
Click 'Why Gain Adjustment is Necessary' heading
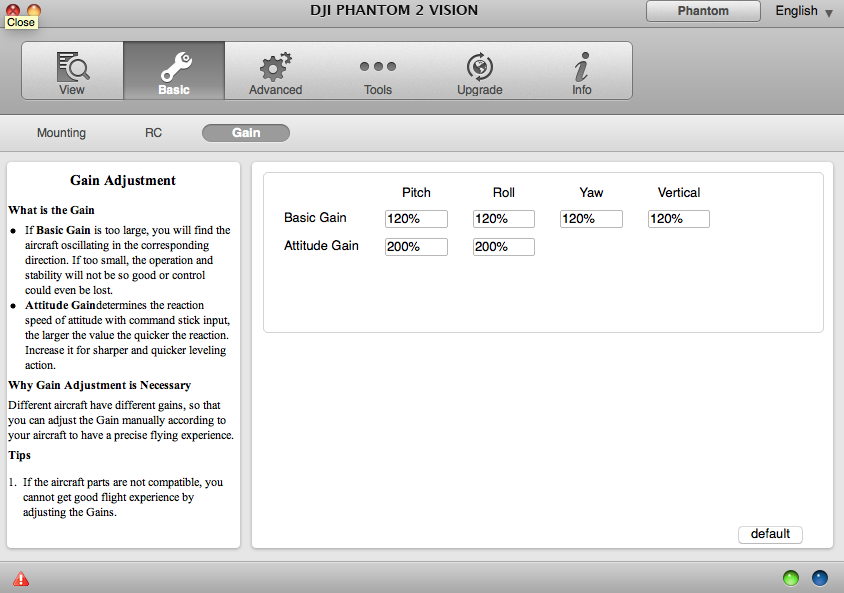(x=100, y=385)
